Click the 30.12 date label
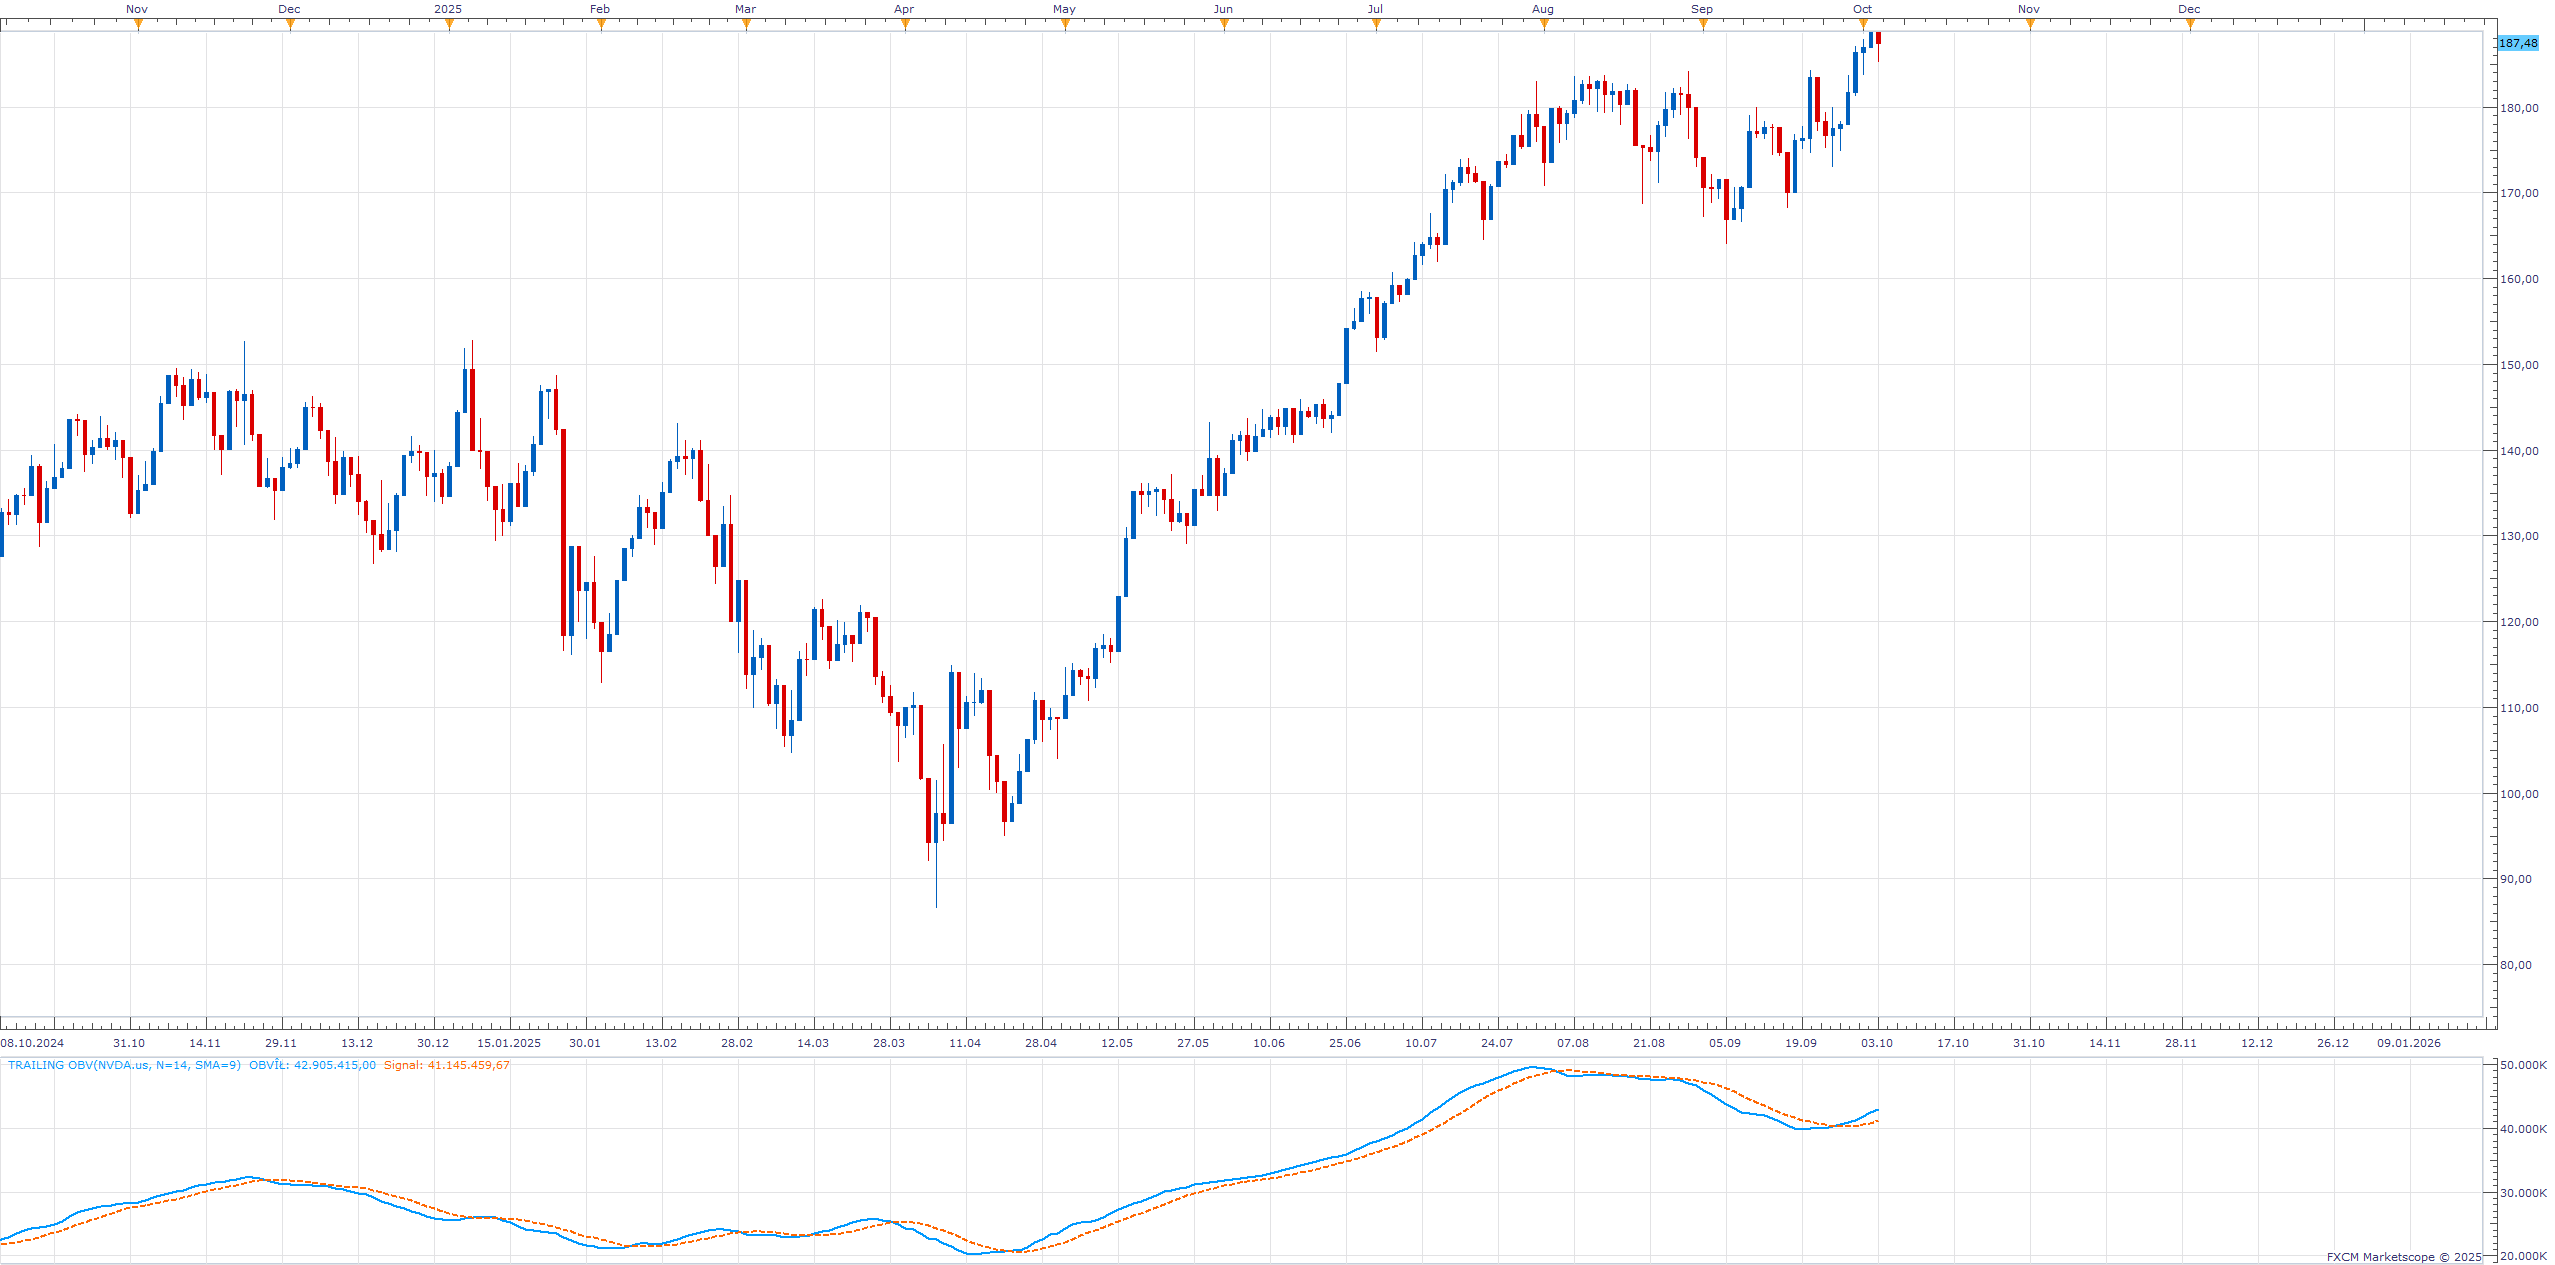The image size is (2555, 1265). tap(433, 1043)
